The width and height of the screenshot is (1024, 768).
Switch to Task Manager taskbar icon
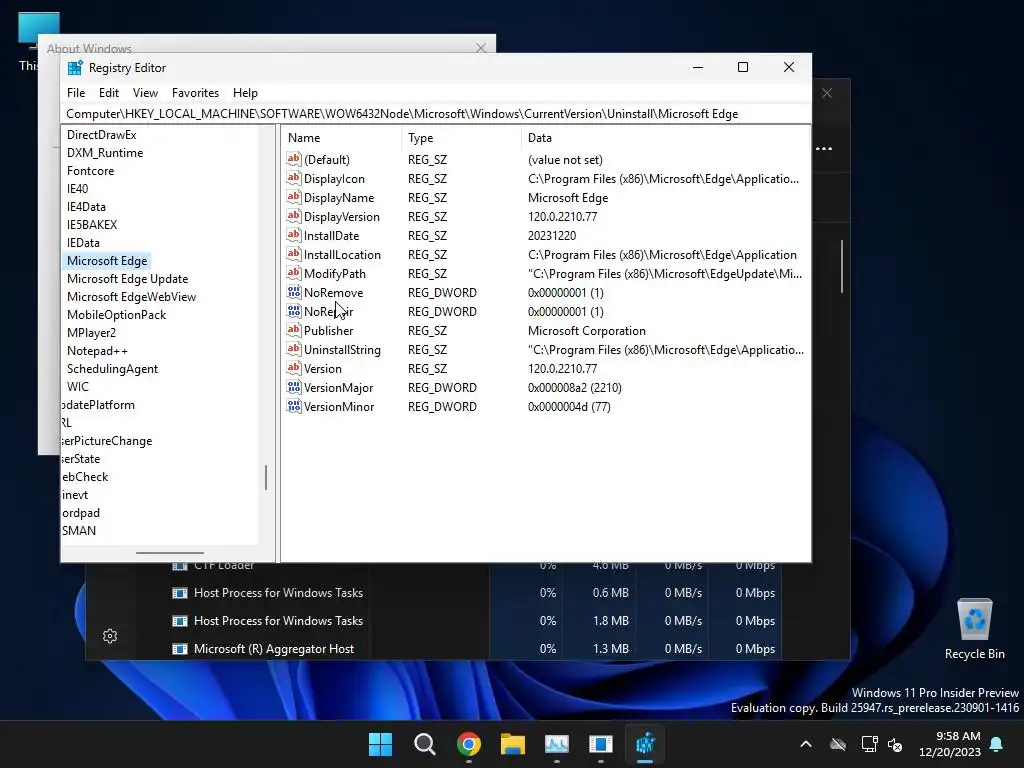[557, 744]
